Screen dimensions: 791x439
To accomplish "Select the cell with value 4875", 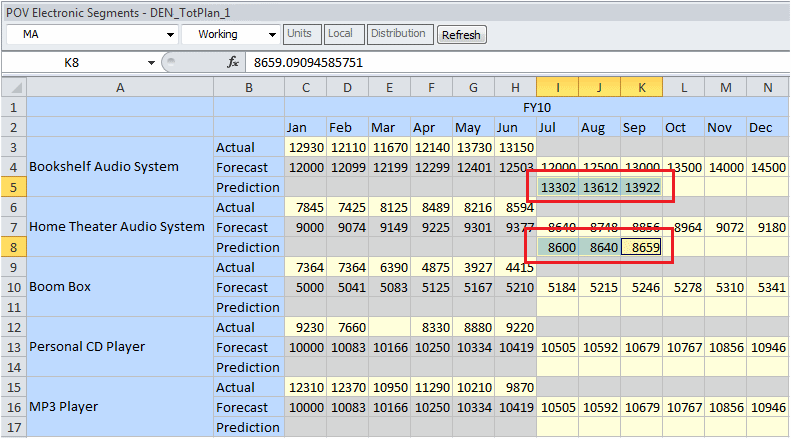I will (431, 267).
